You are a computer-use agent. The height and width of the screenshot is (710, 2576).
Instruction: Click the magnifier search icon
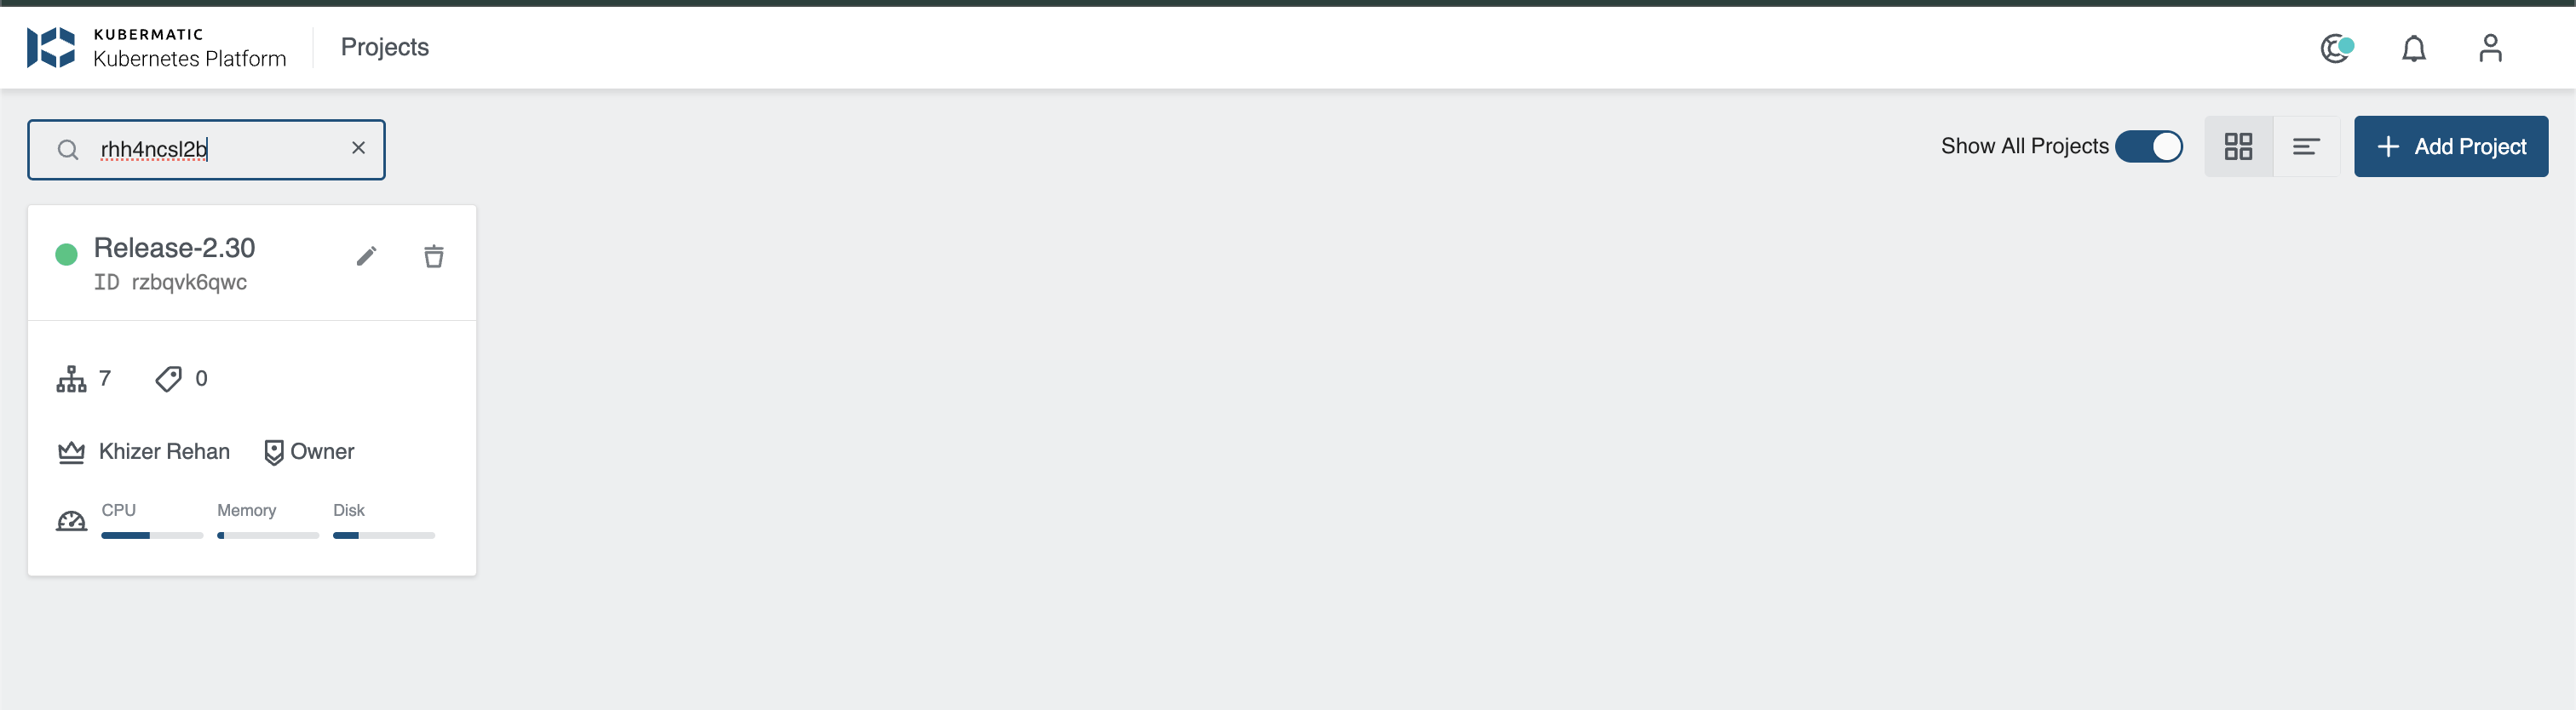pyautogui.click(x=68, y=150)
